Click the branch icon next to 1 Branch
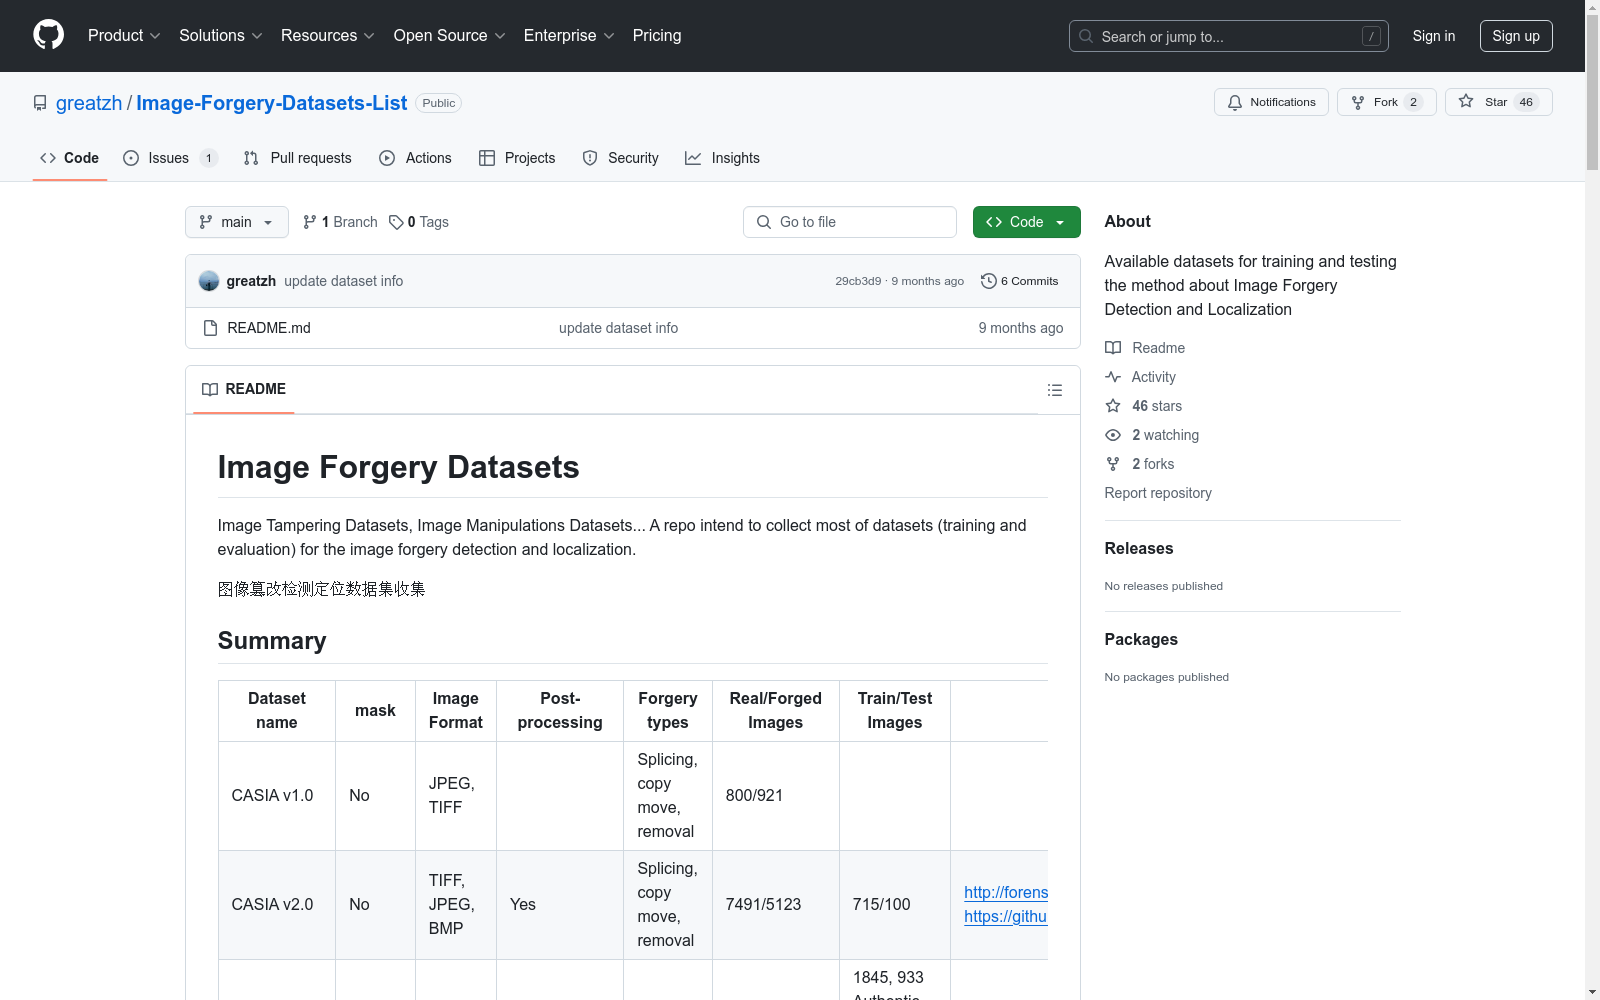This screenshot has width=1600, height=1000. (x=310, y=222)
